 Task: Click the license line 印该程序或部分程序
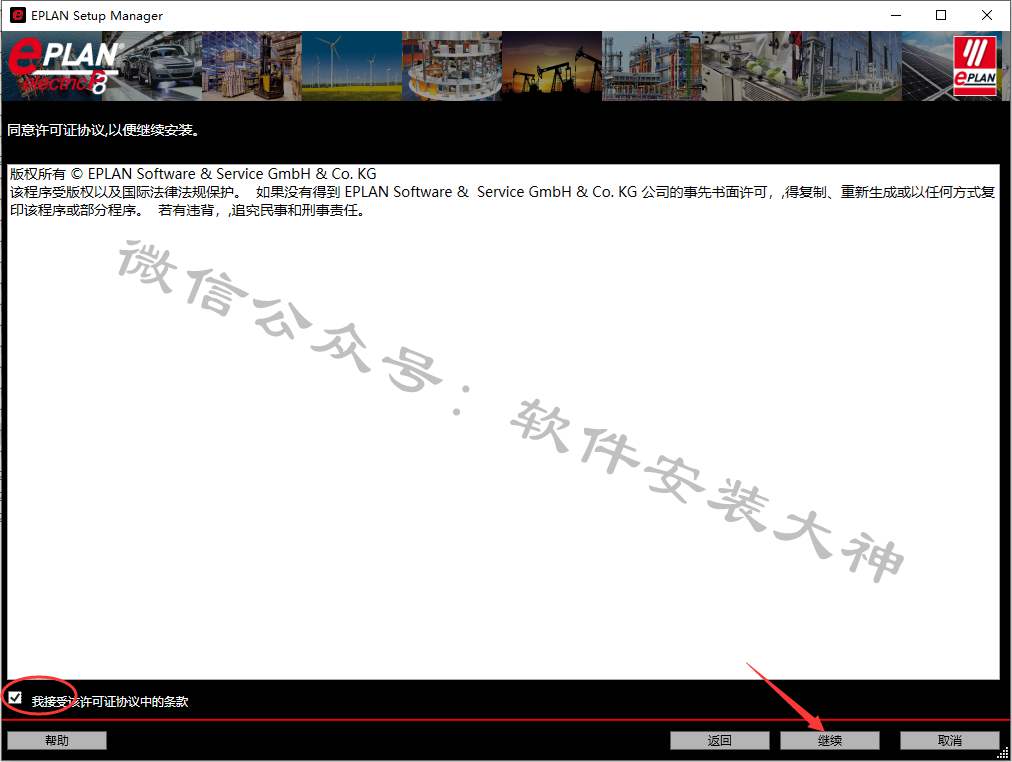point(76,210)
